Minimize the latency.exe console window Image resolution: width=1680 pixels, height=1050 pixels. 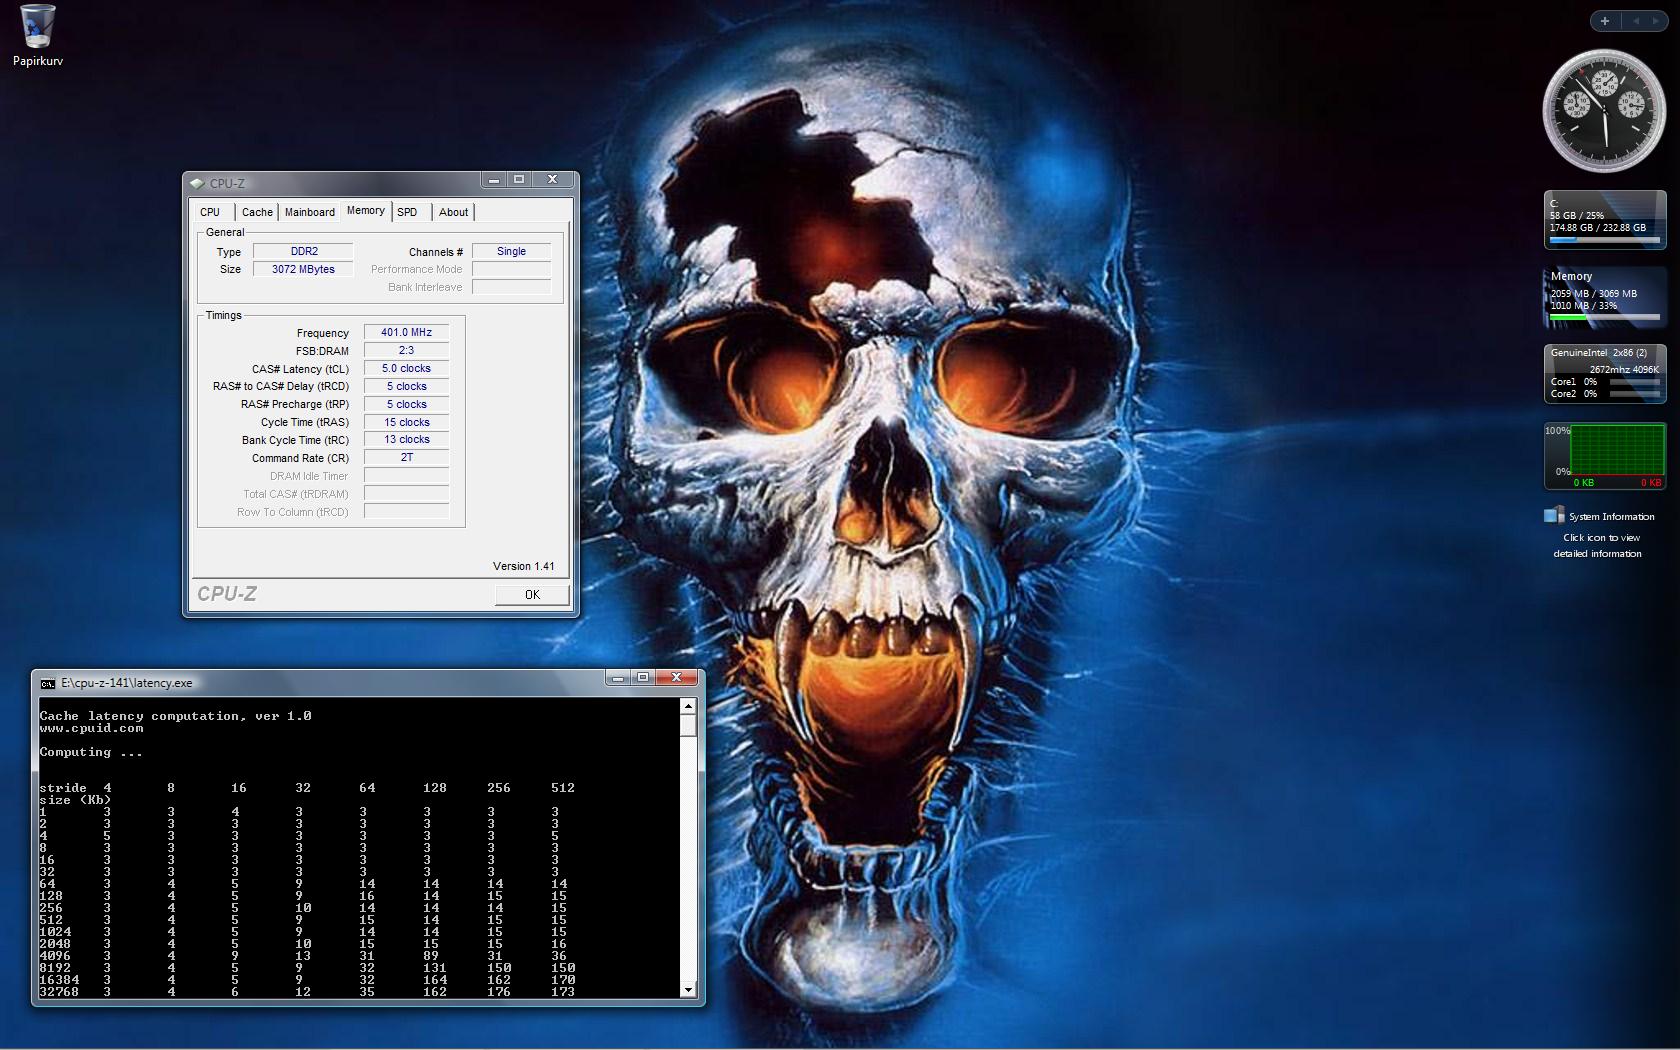click(618, 678)
